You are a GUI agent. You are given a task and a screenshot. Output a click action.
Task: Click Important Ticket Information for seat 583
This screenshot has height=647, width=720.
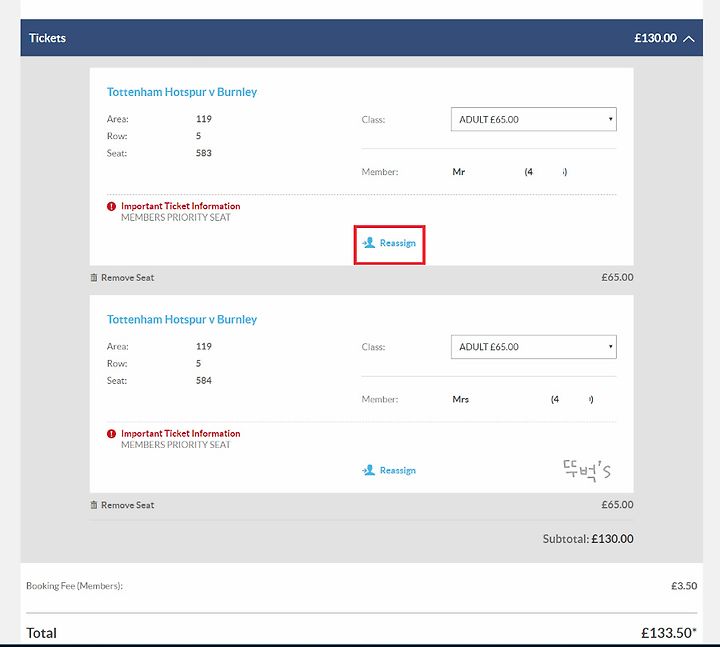point(180,206)
